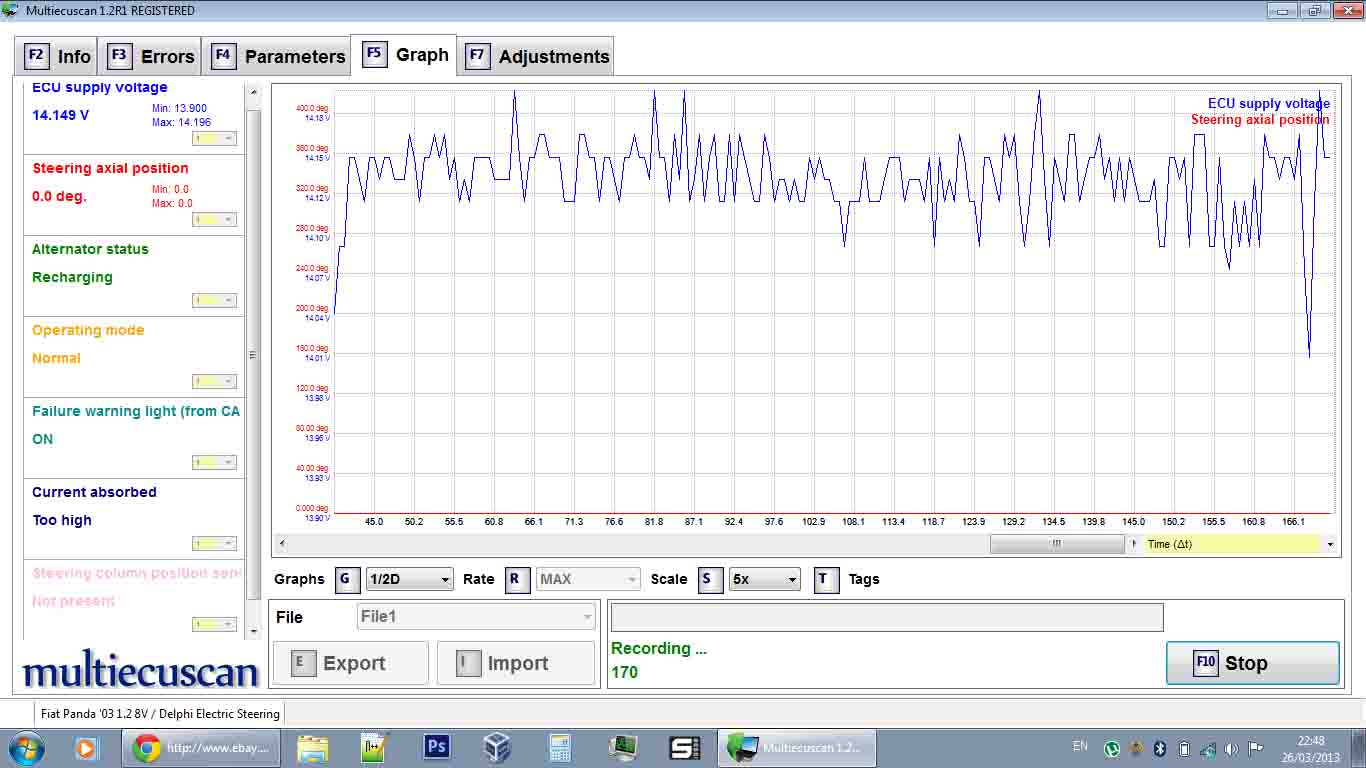Click the G key icon beside Graphs
The width and height of the screenshot is (1366, 768).
(347, 579)
